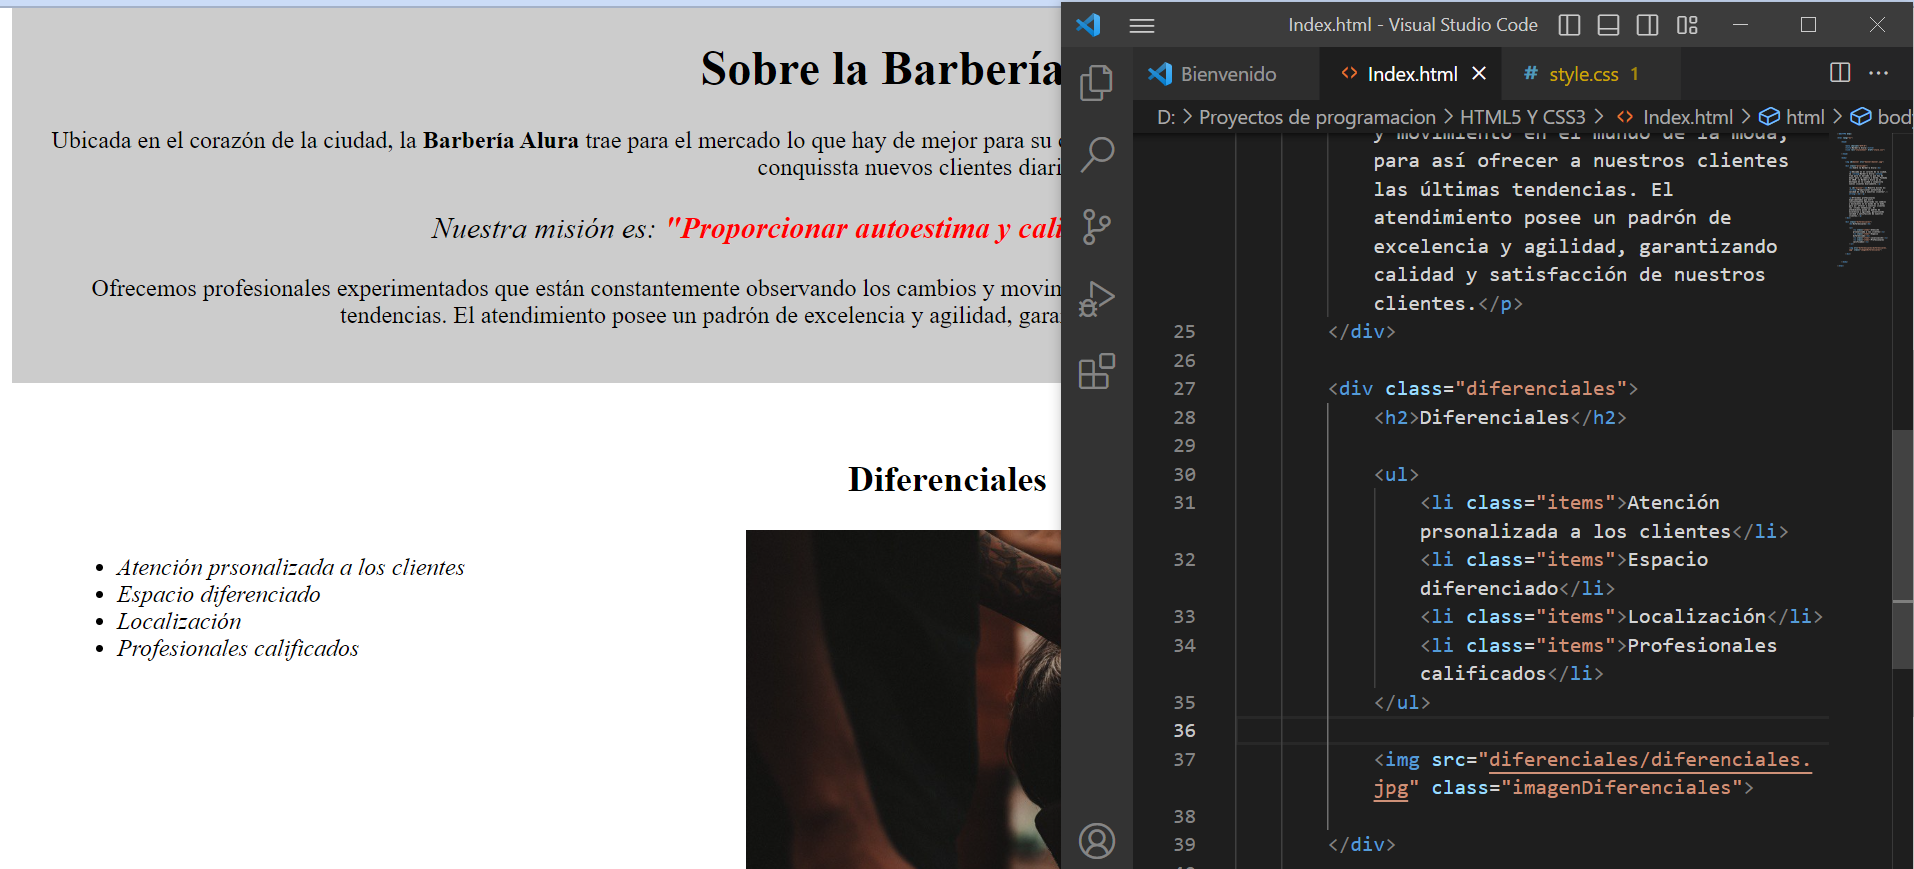Click line number 36 in gutter
The height and width of the screenshot is (869, 1914).
1184,731
